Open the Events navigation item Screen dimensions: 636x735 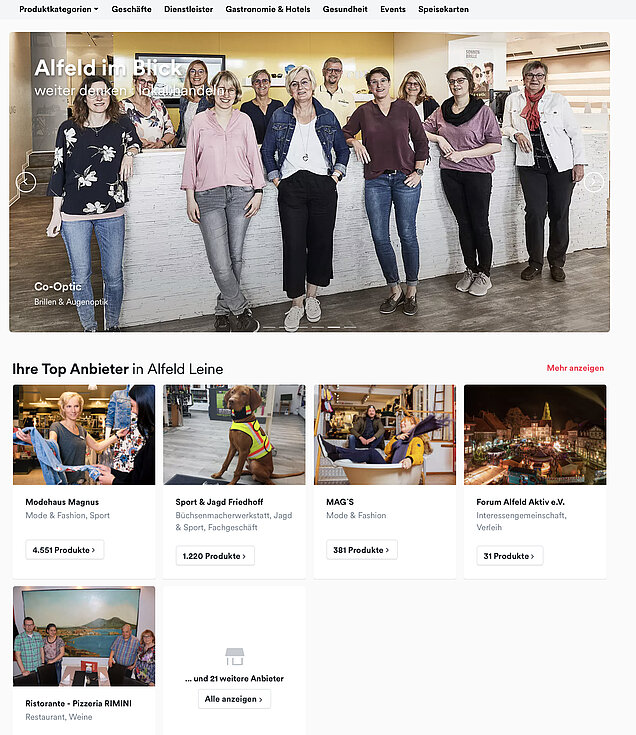coord(393,9)
